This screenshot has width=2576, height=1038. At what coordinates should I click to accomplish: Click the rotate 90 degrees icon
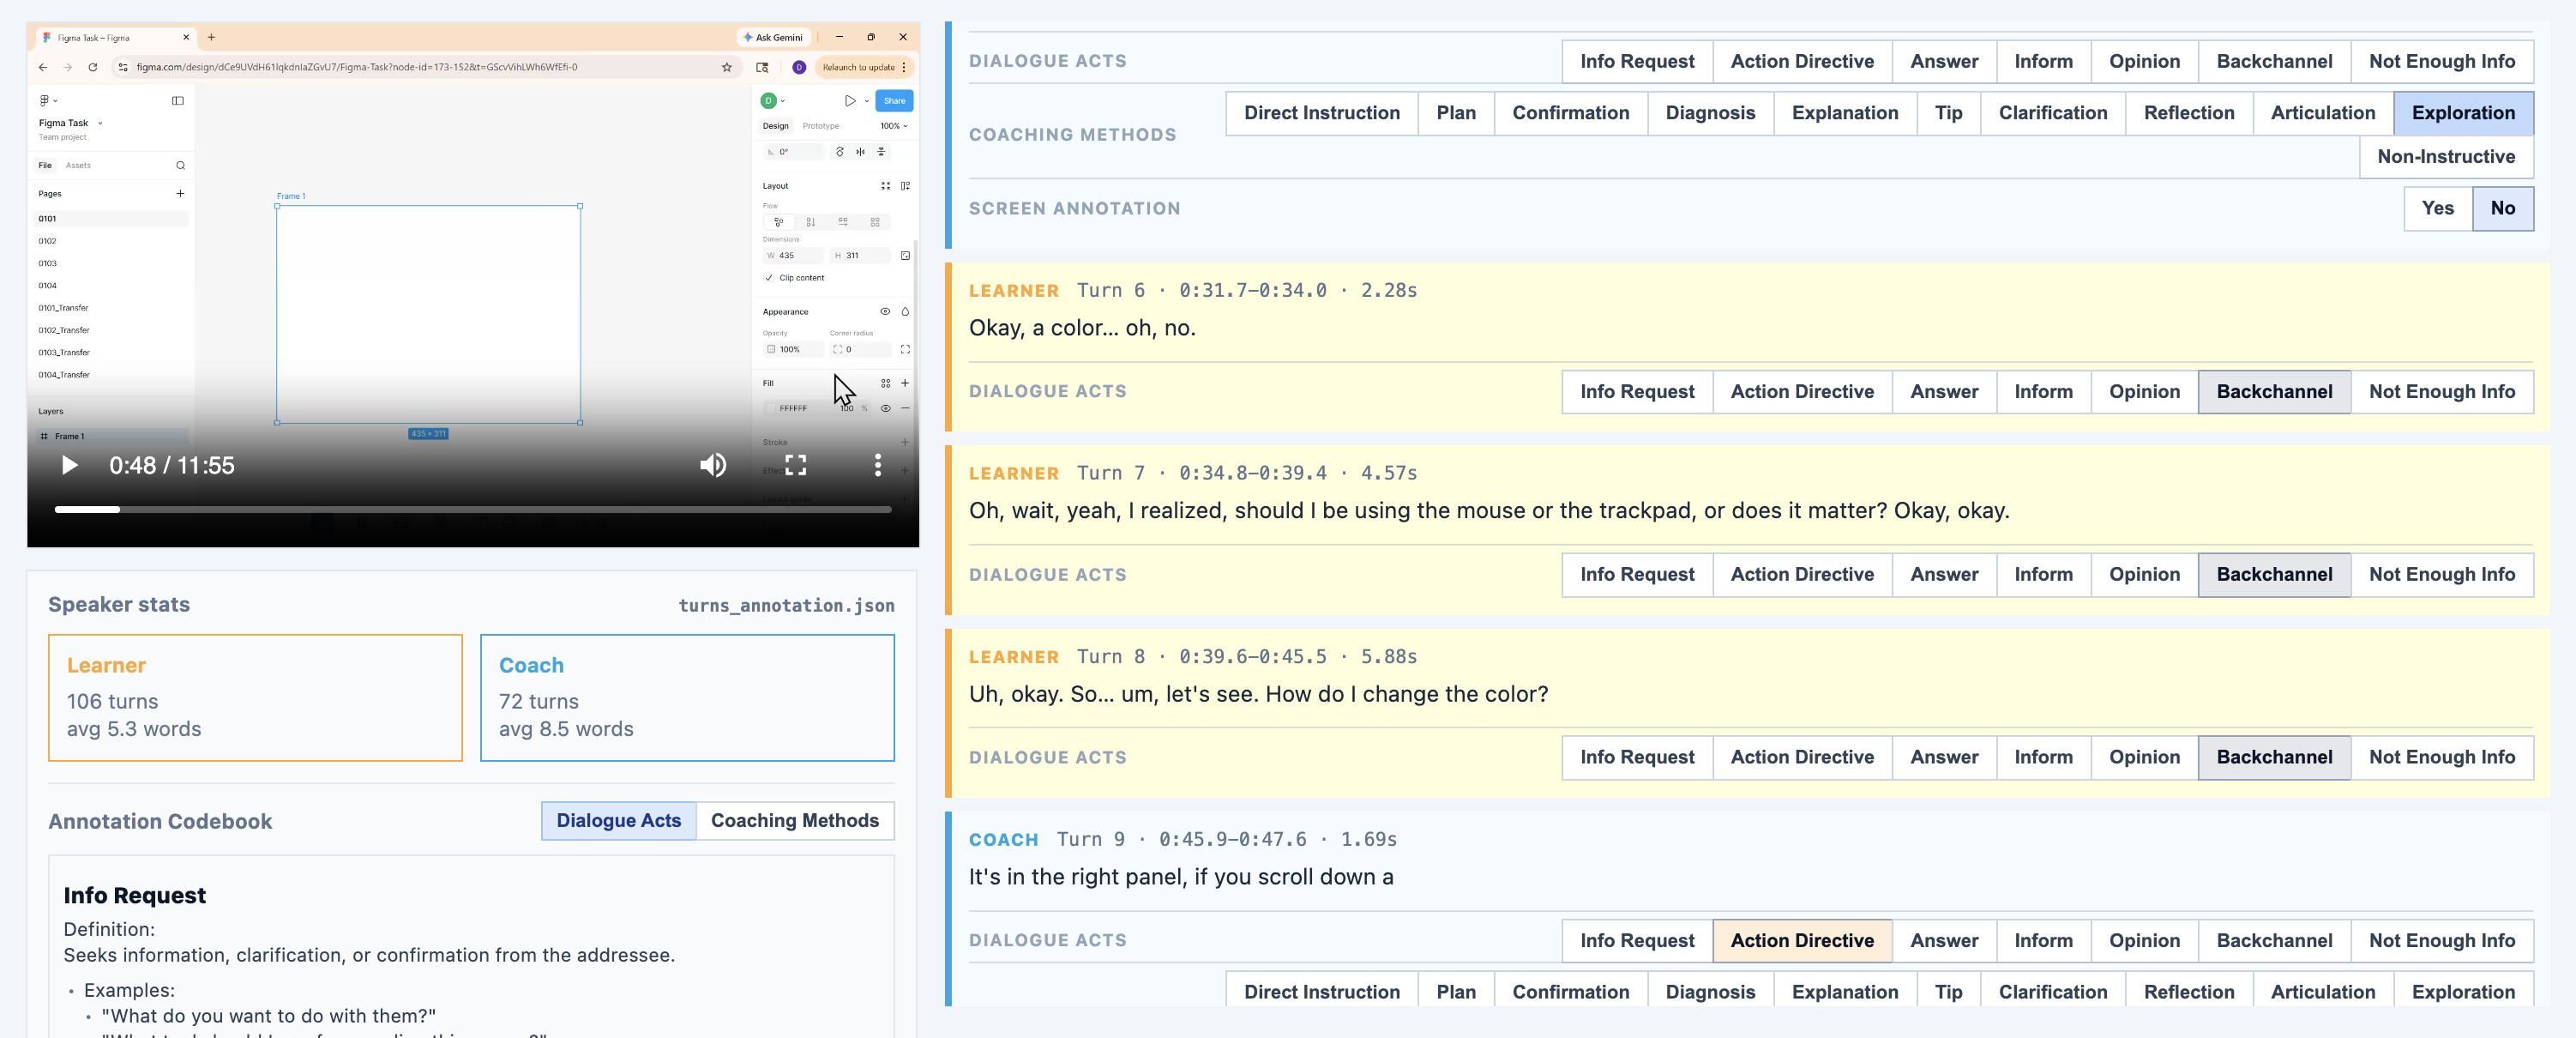coord(840,152)
